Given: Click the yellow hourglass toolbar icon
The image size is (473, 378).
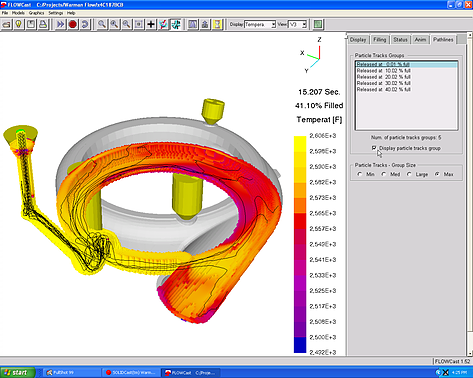Looking at the screenshot, I should point(217,24).
